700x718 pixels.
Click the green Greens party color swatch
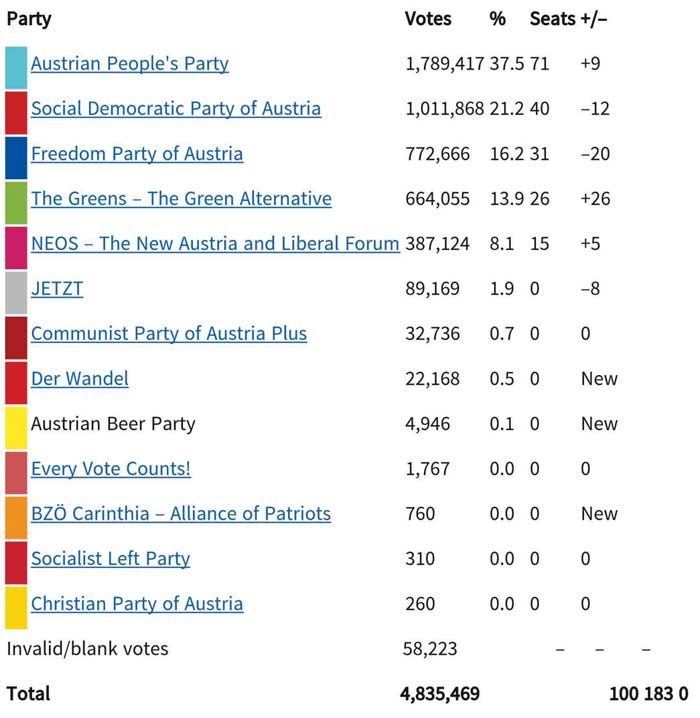(x=16, y=202)
